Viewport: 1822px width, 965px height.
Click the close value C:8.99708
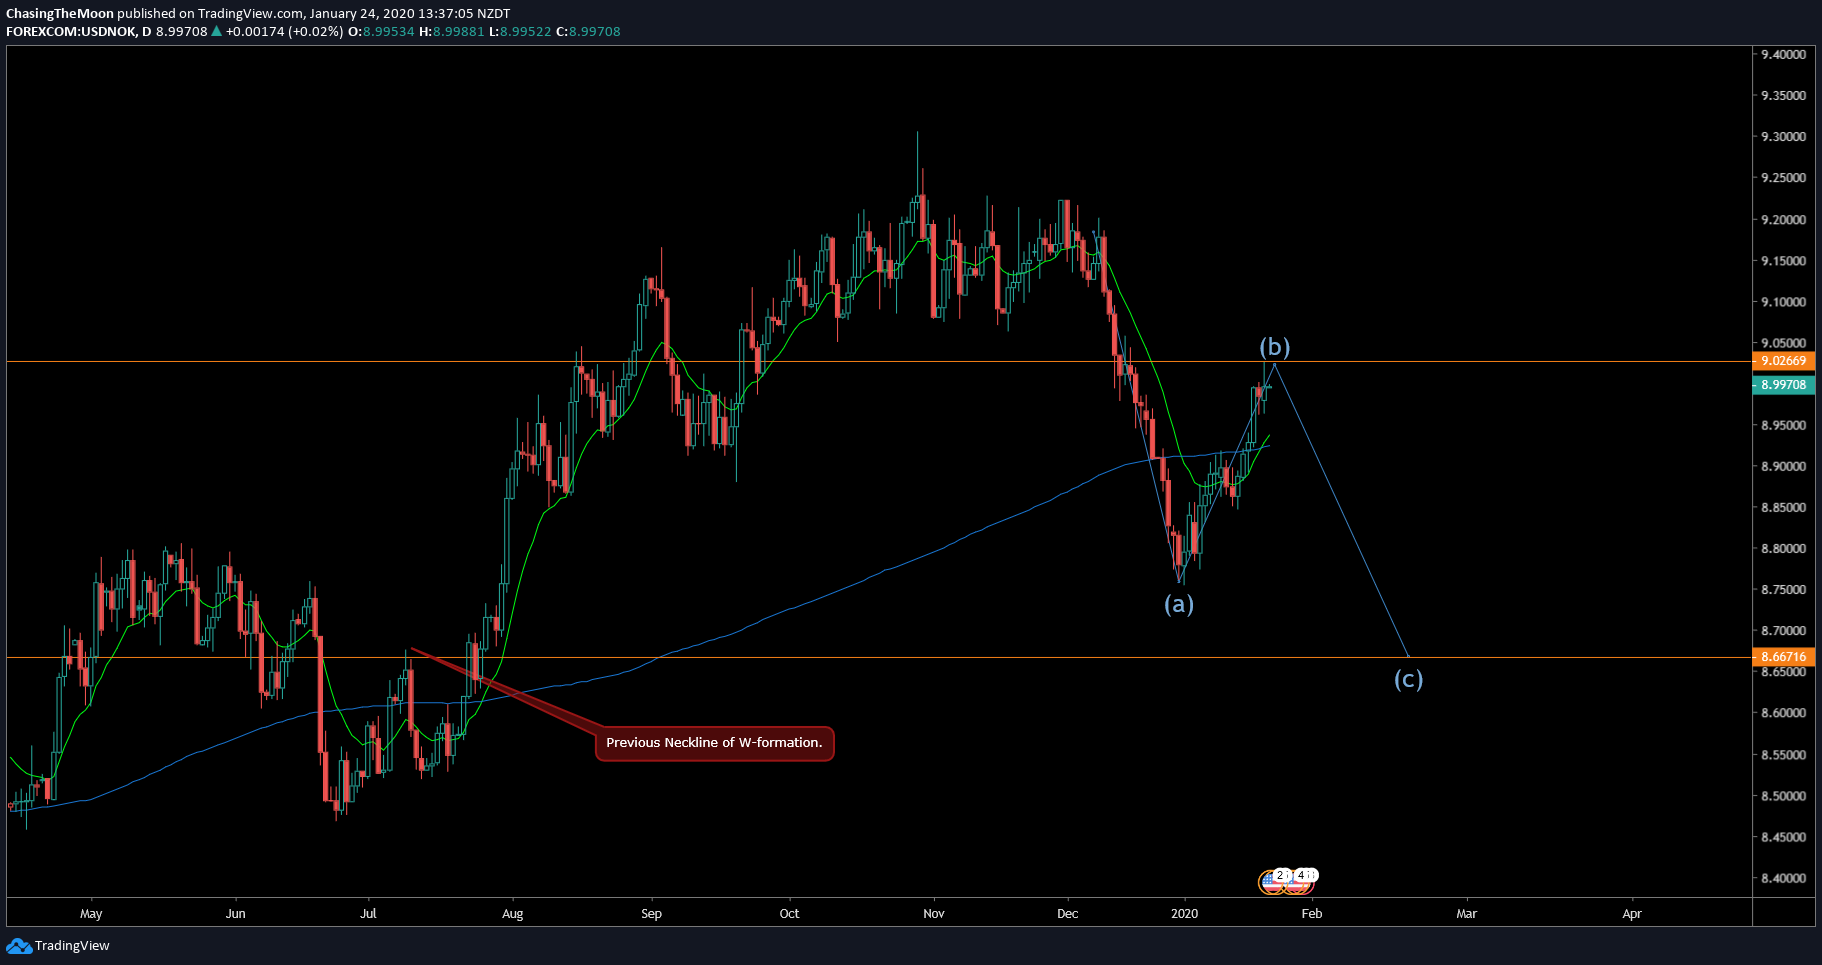[x=588, y=31]
